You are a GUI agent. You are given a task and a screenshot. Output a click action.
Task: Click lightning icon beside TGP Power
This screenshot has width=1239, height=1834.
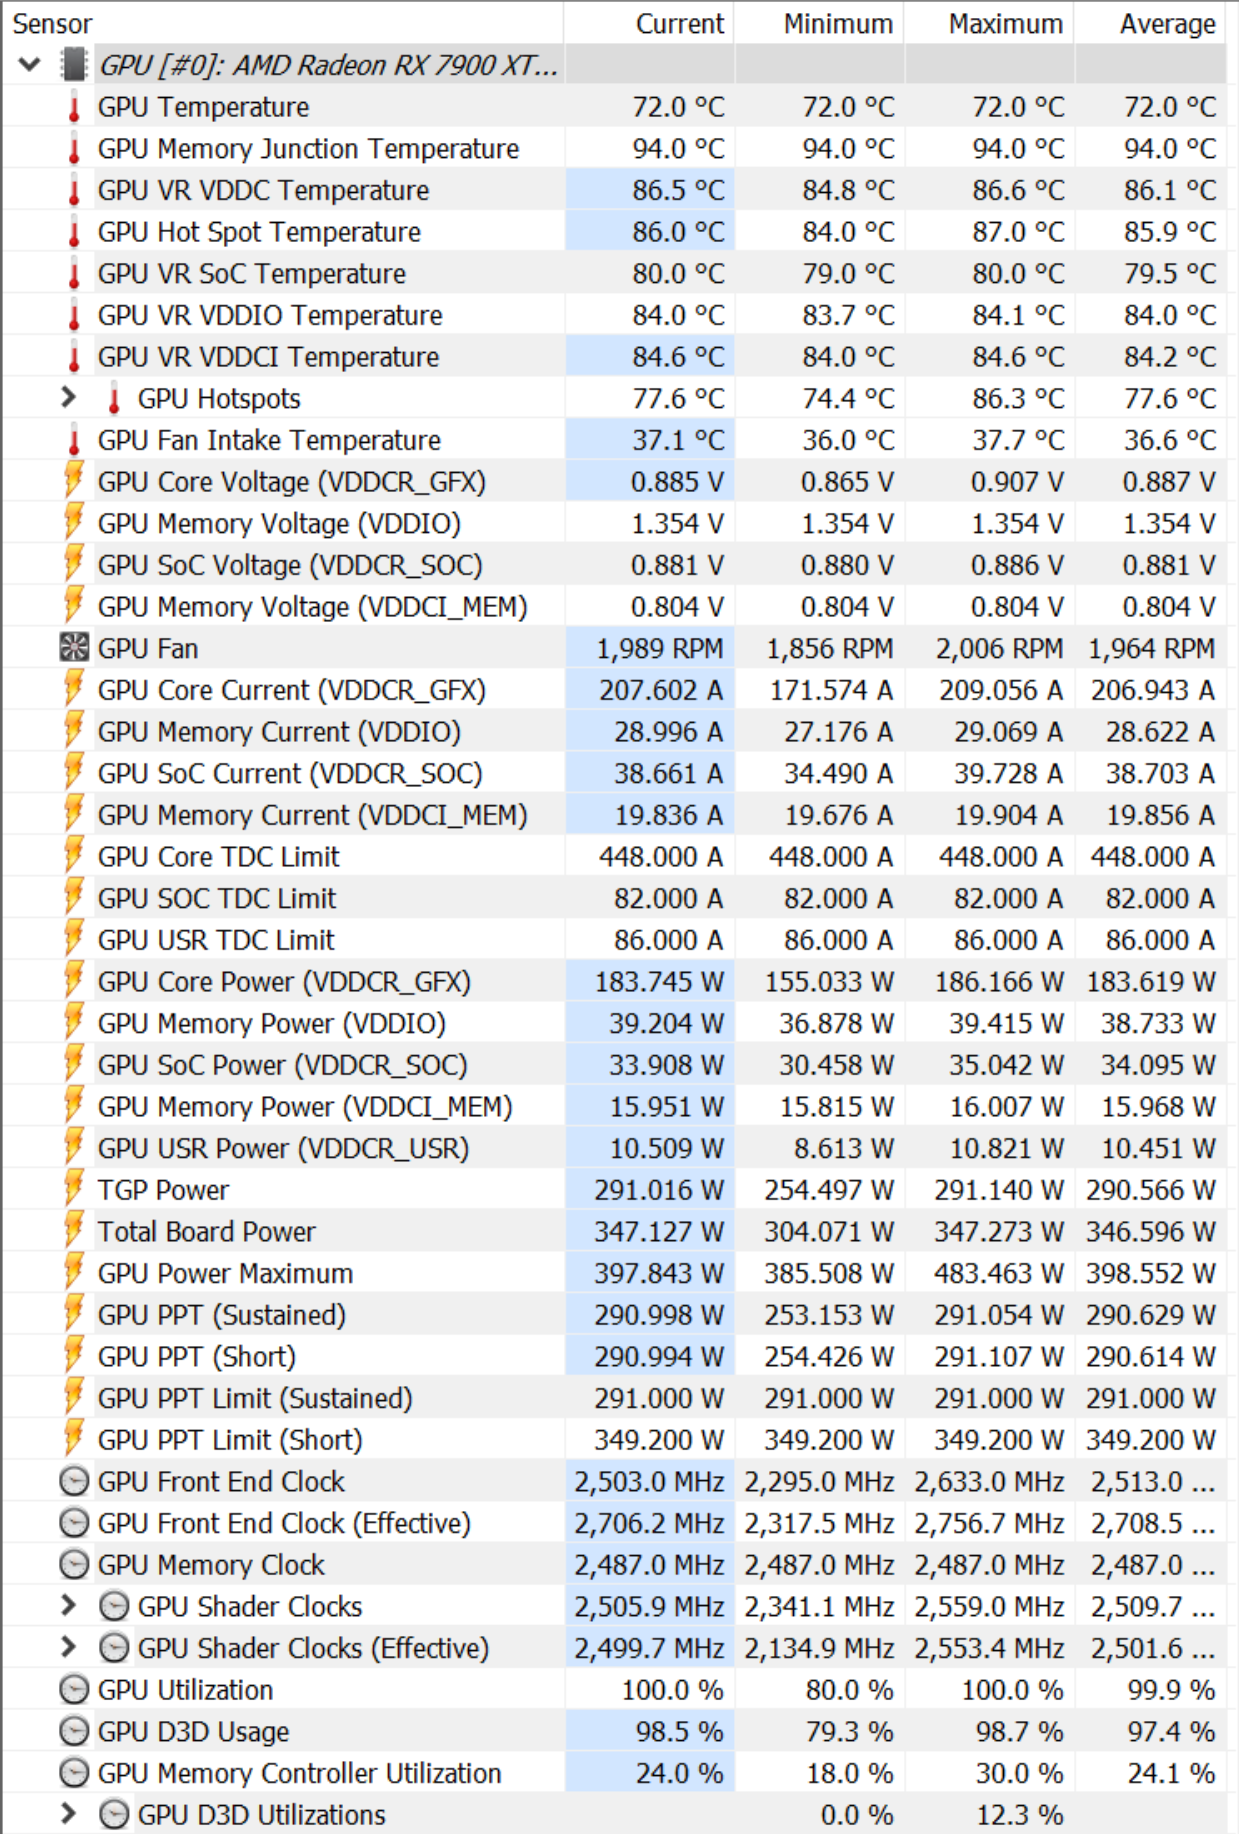coord(74,1190)
